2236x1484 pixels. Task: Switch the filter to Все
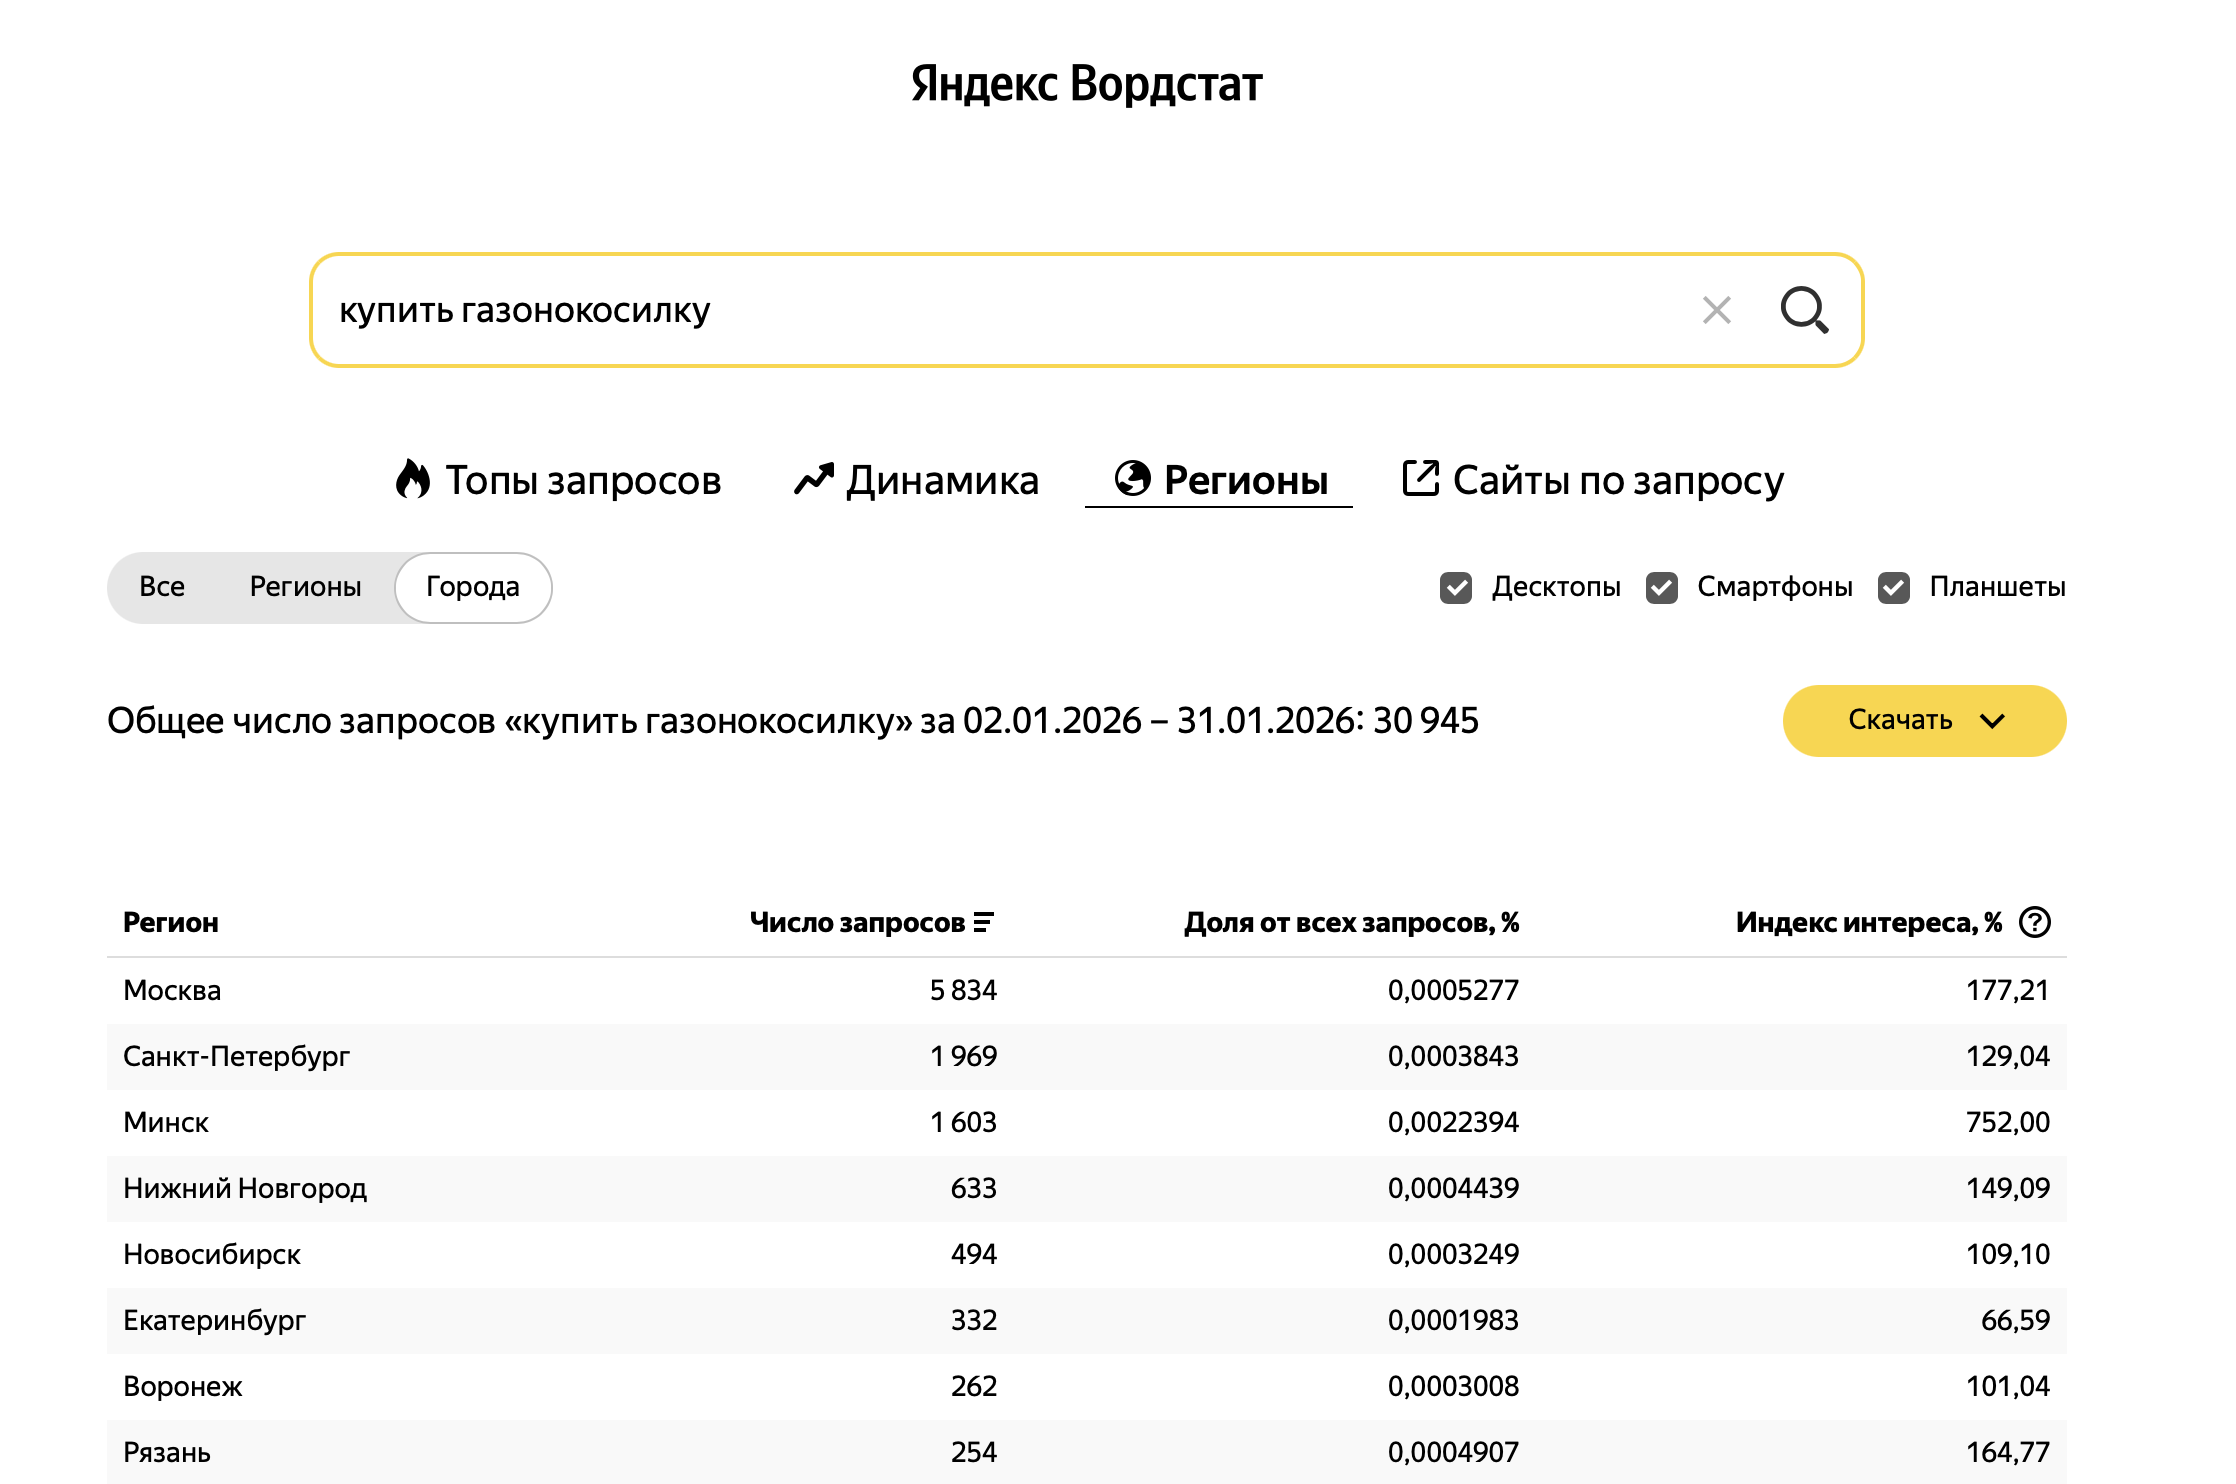(x=163, y=587)
